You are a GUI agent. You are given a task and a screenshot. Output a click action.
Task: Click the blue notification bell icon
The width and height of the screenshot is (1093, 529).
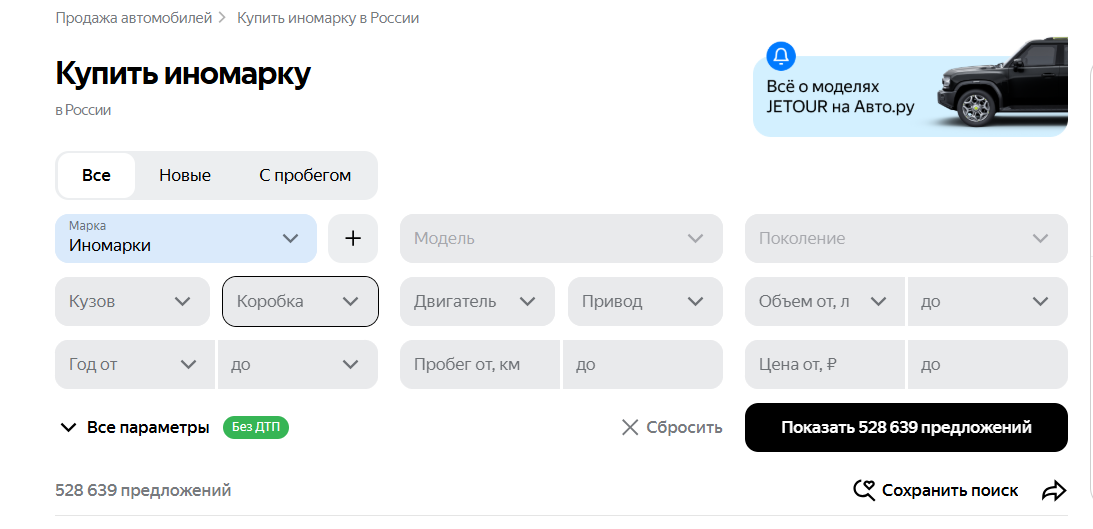click(781, 55)
